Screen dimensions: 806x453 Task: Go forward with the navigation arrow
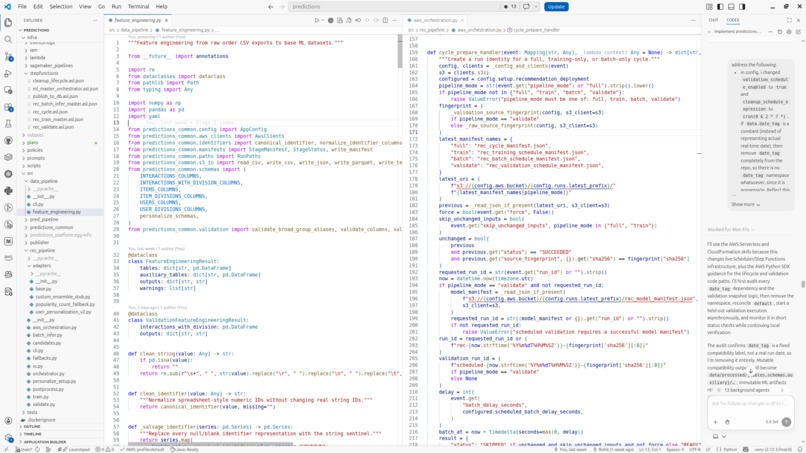point(282,7)
